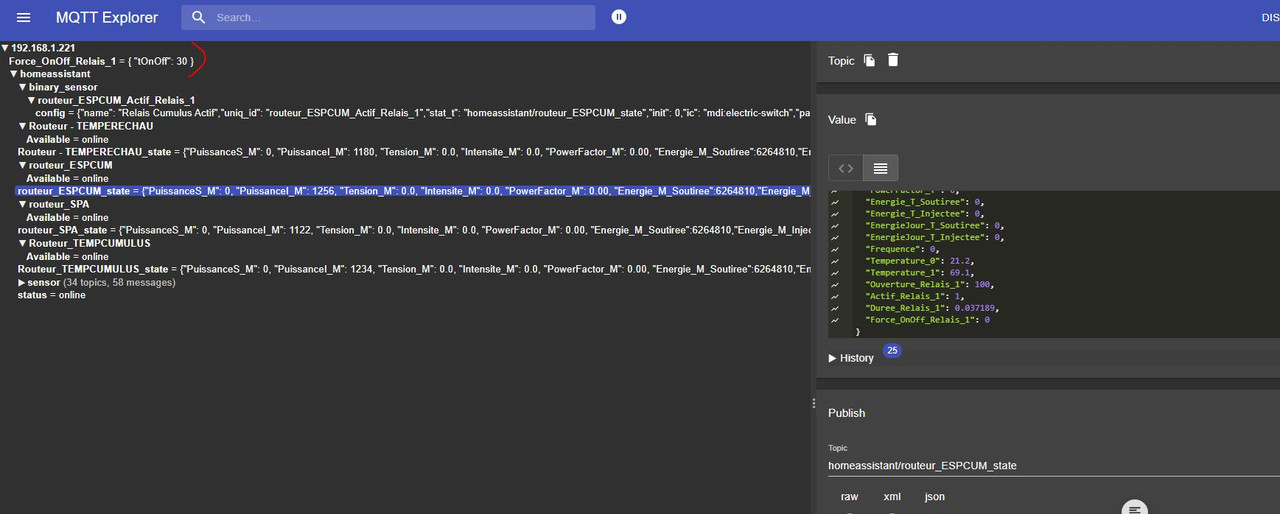This screenshot has height=514, width=1280.
Task: Show chart for Energie_T_Soutiree value
Action: (x=834, y=201)
